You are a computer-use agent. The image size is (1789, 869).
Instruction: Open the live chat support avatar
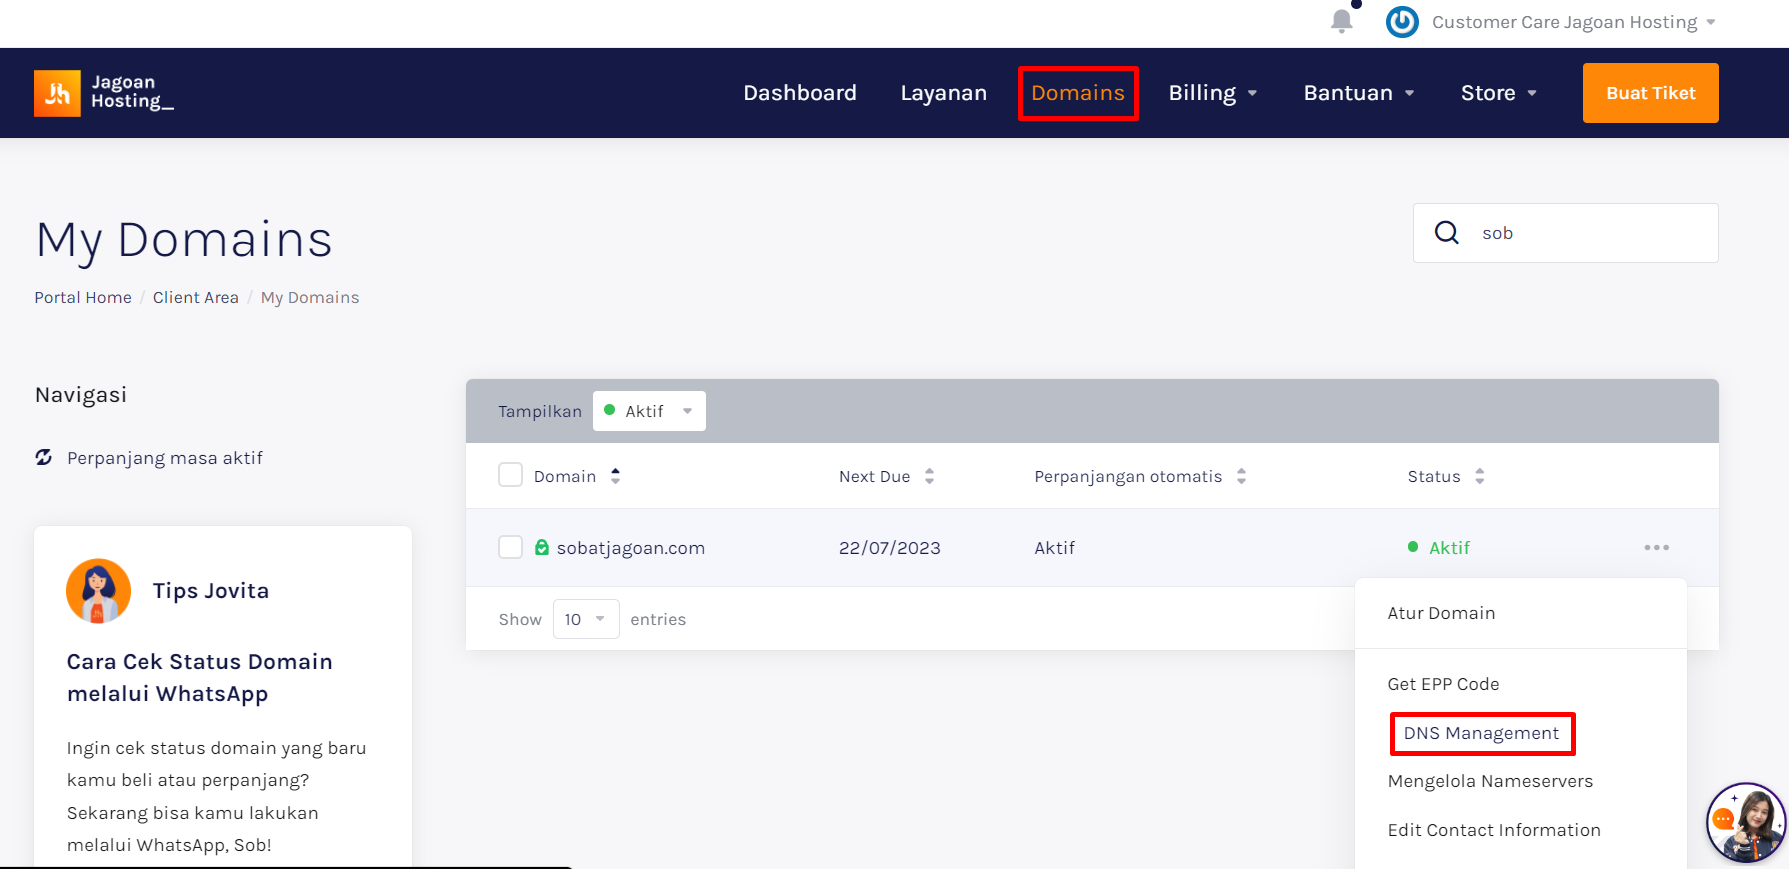[x=1746, y=823]
